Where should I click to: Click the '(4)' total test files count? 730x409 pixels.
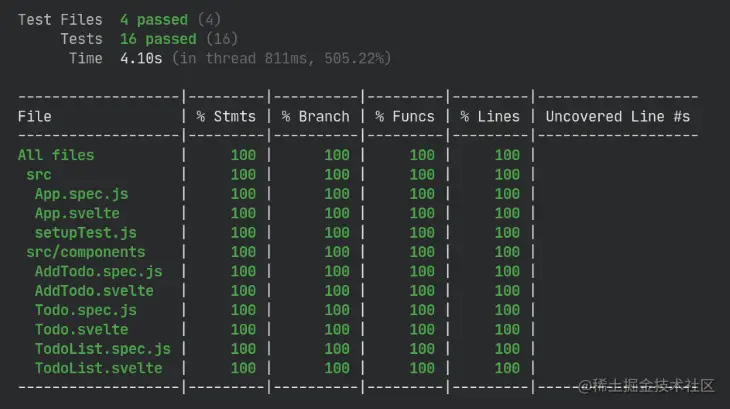[x=209, y=20]
